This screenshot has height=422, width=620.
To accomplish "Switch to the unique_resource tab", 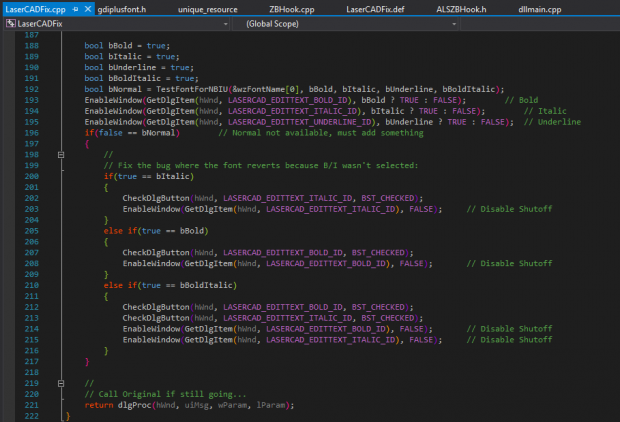I will pyautogui.click(x=208, y=9).
